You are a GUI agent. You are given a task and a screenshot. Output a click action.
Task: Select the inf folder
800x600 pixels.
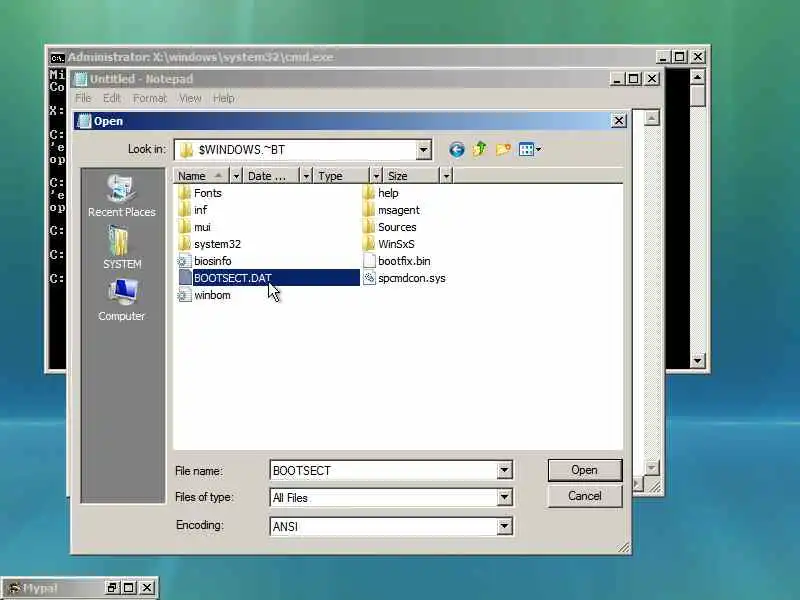193,210
